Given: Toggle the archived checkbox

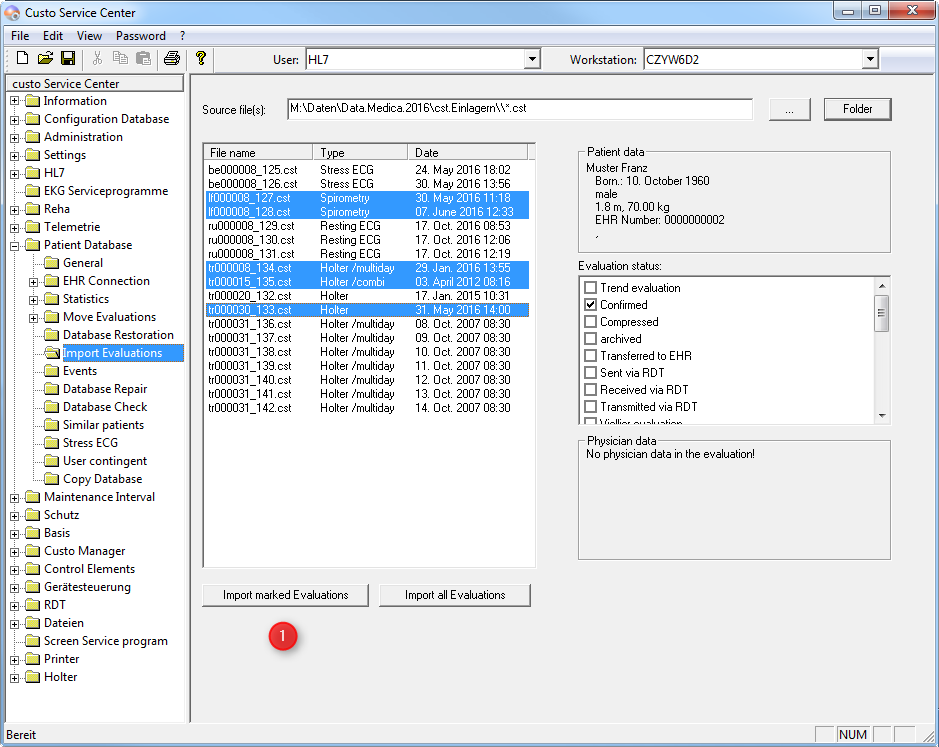Looking at the screenshot, I should point(590,338).
